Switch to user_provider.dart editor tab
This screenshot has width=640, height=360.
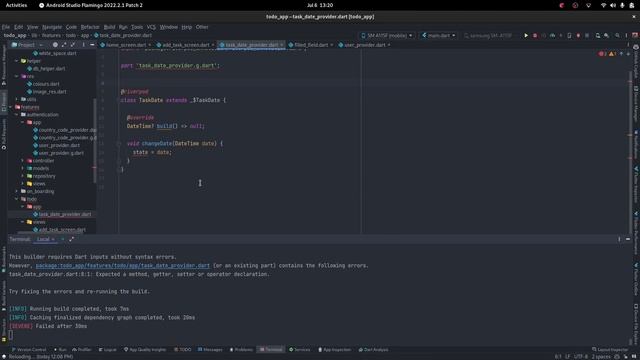(364, 45)
